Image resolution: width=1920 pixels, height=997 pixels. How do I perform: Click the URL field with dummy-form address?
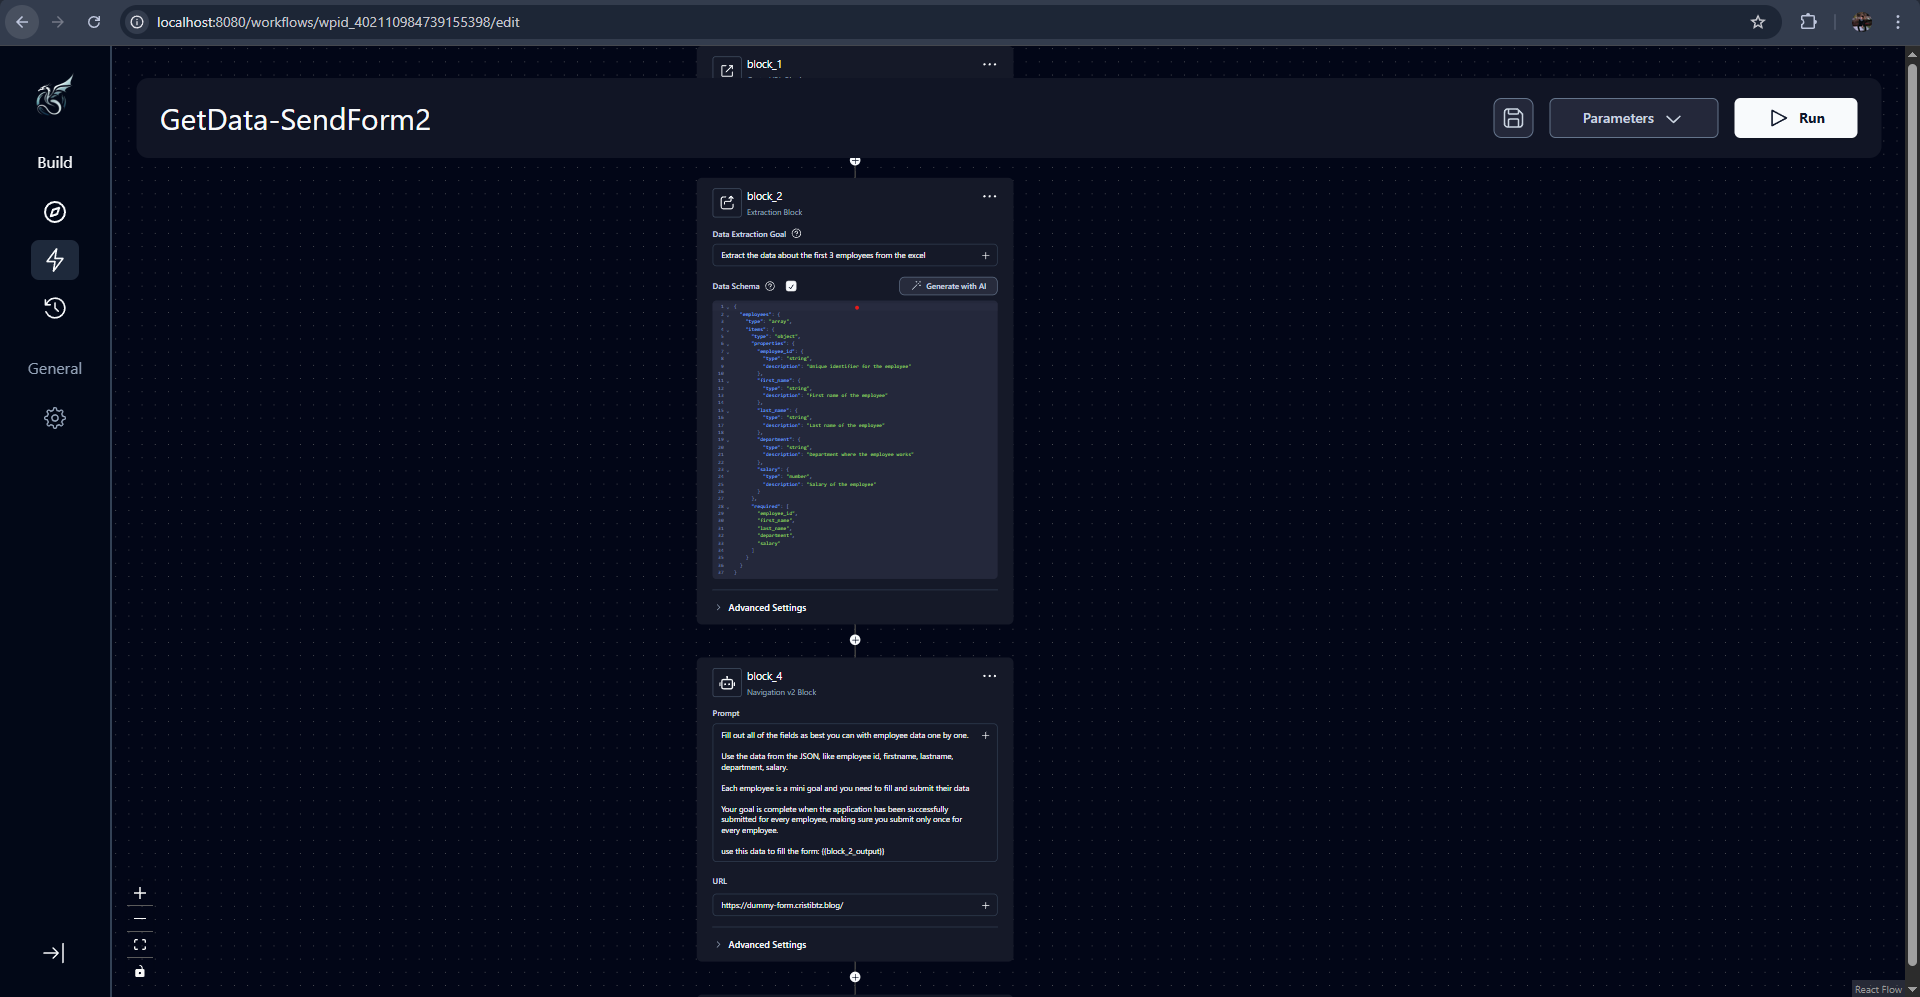click(855, 905)
